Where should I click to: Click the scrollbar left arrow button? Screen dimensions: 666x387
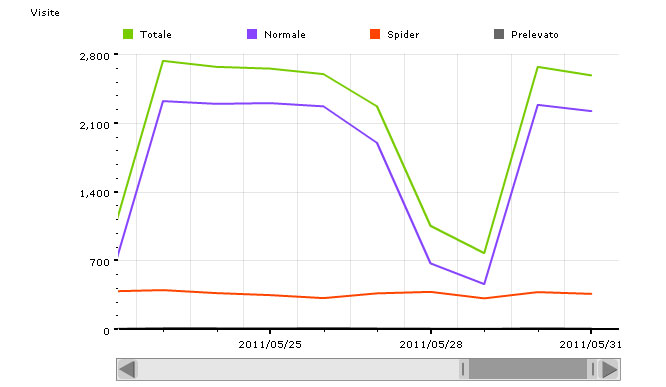click(x=127, y=369)
